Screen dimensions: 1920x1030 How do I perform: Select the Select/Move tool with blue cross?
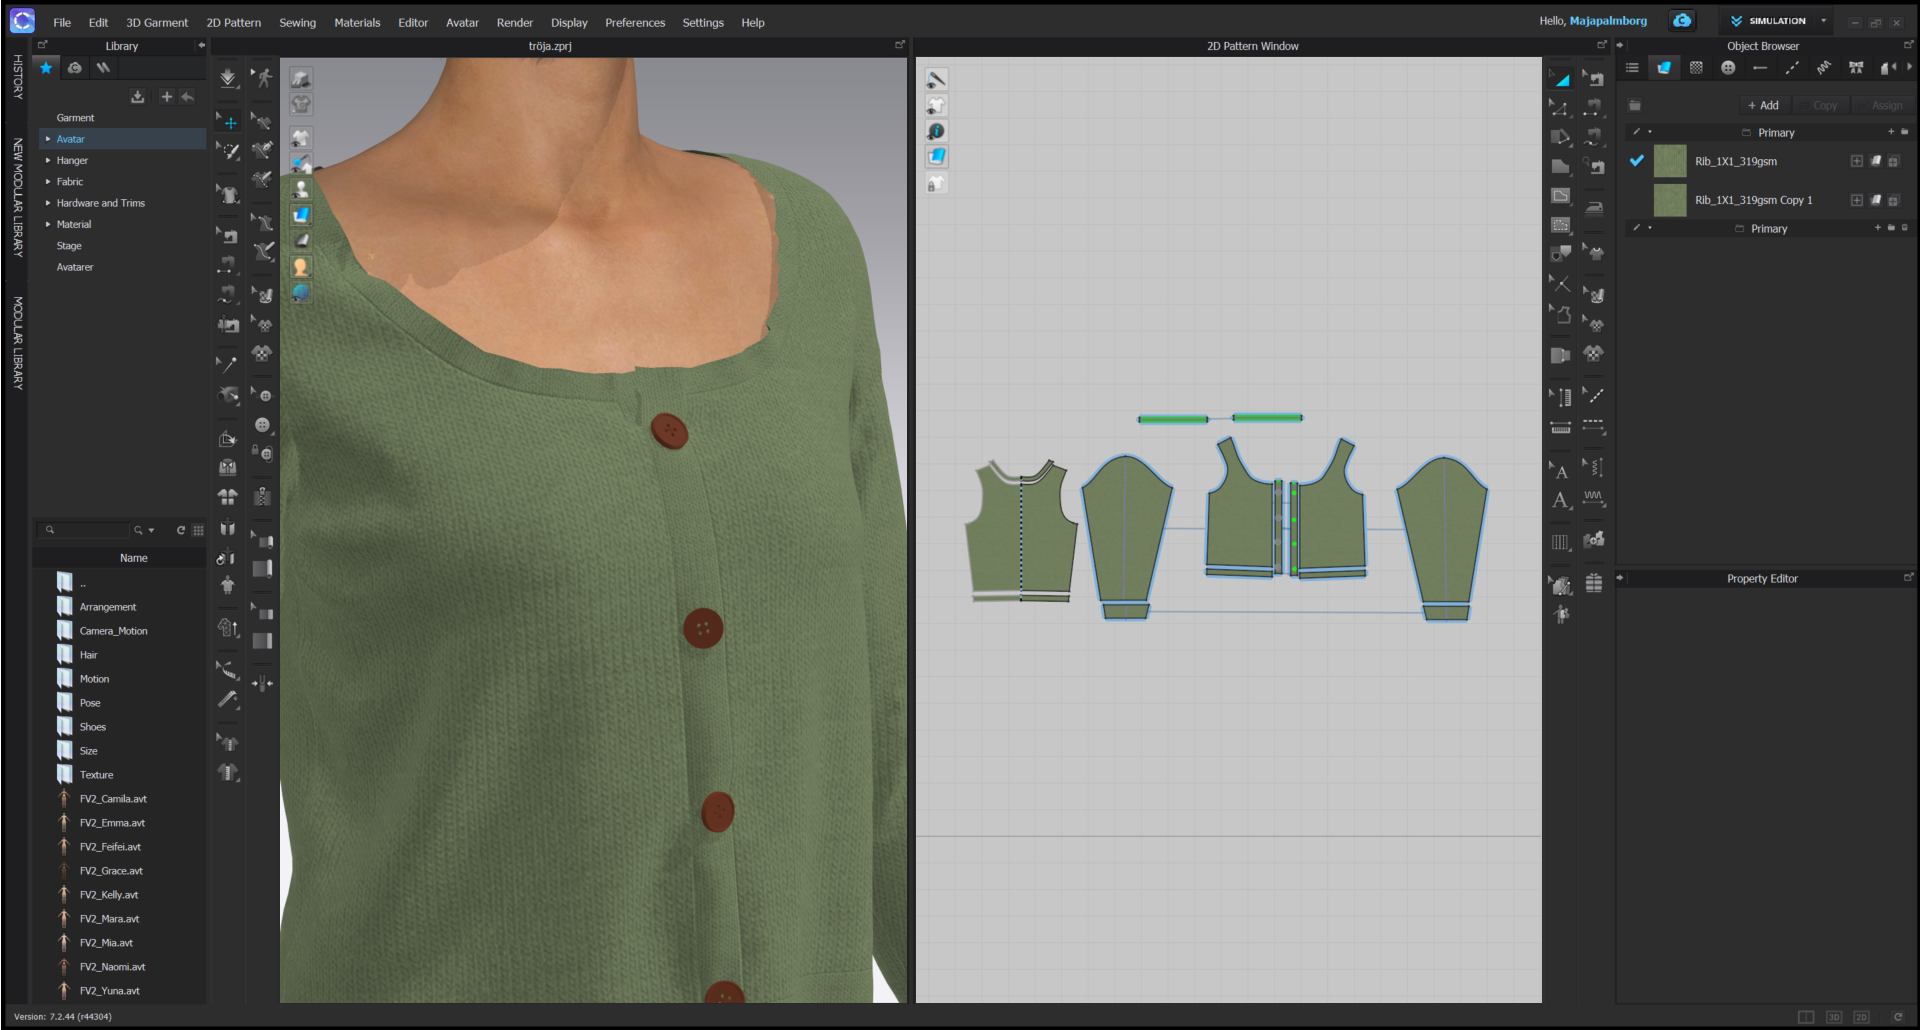coord(229,122)
